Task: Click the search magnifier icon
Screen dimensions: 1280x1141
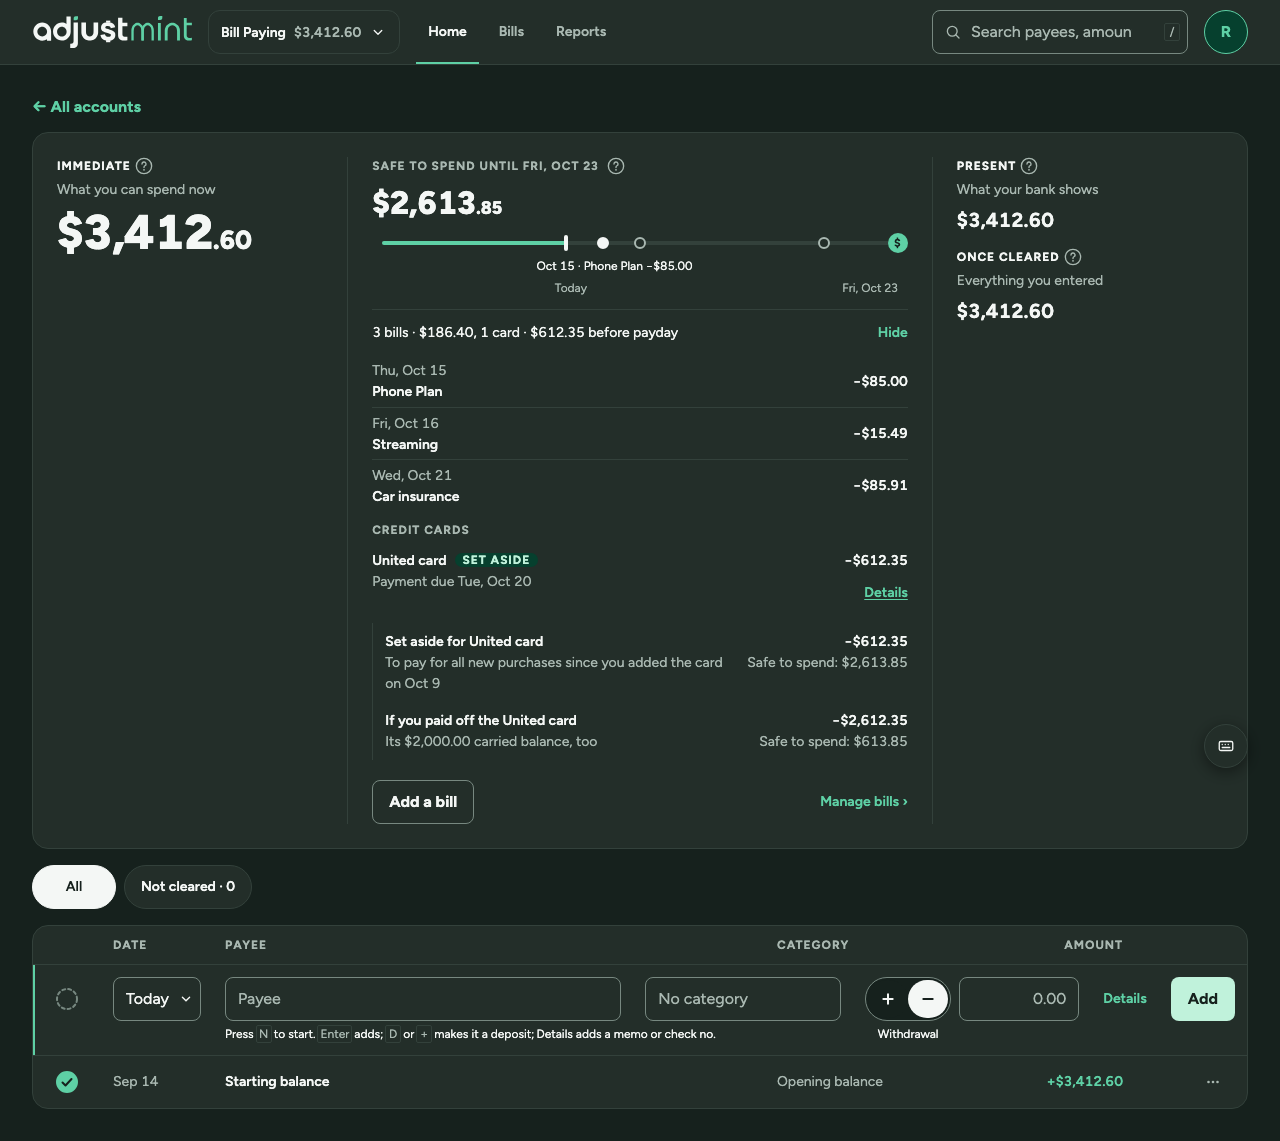Action: pos(953,32)
